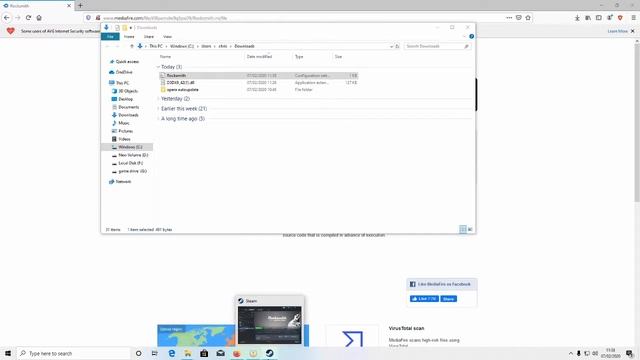Click Learn More in the notification bar

[x=617, y=31]
